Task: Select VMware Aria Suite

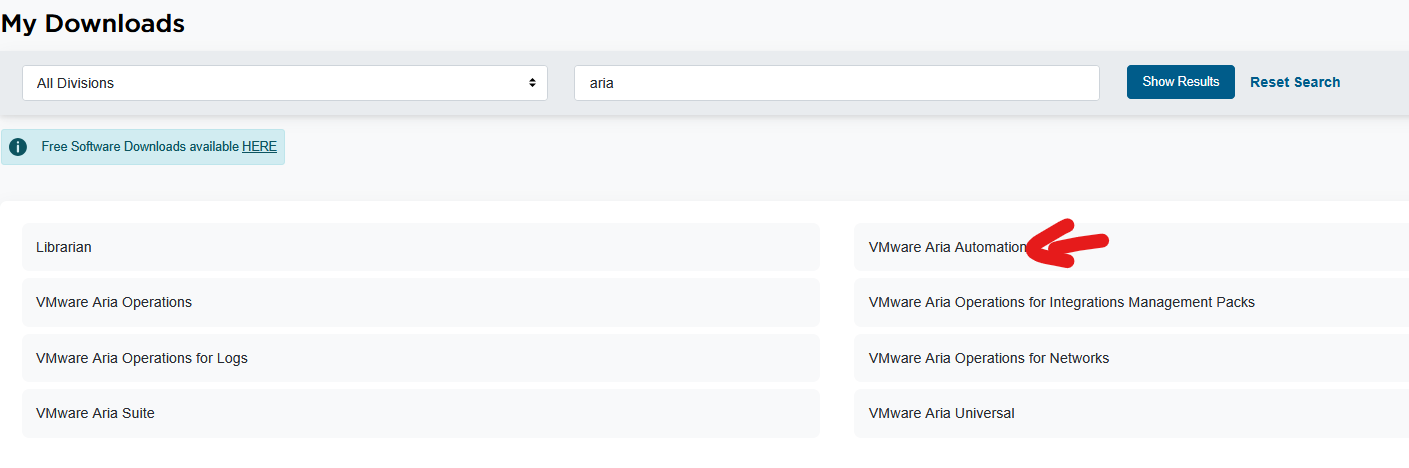Action: click(421, 413)
